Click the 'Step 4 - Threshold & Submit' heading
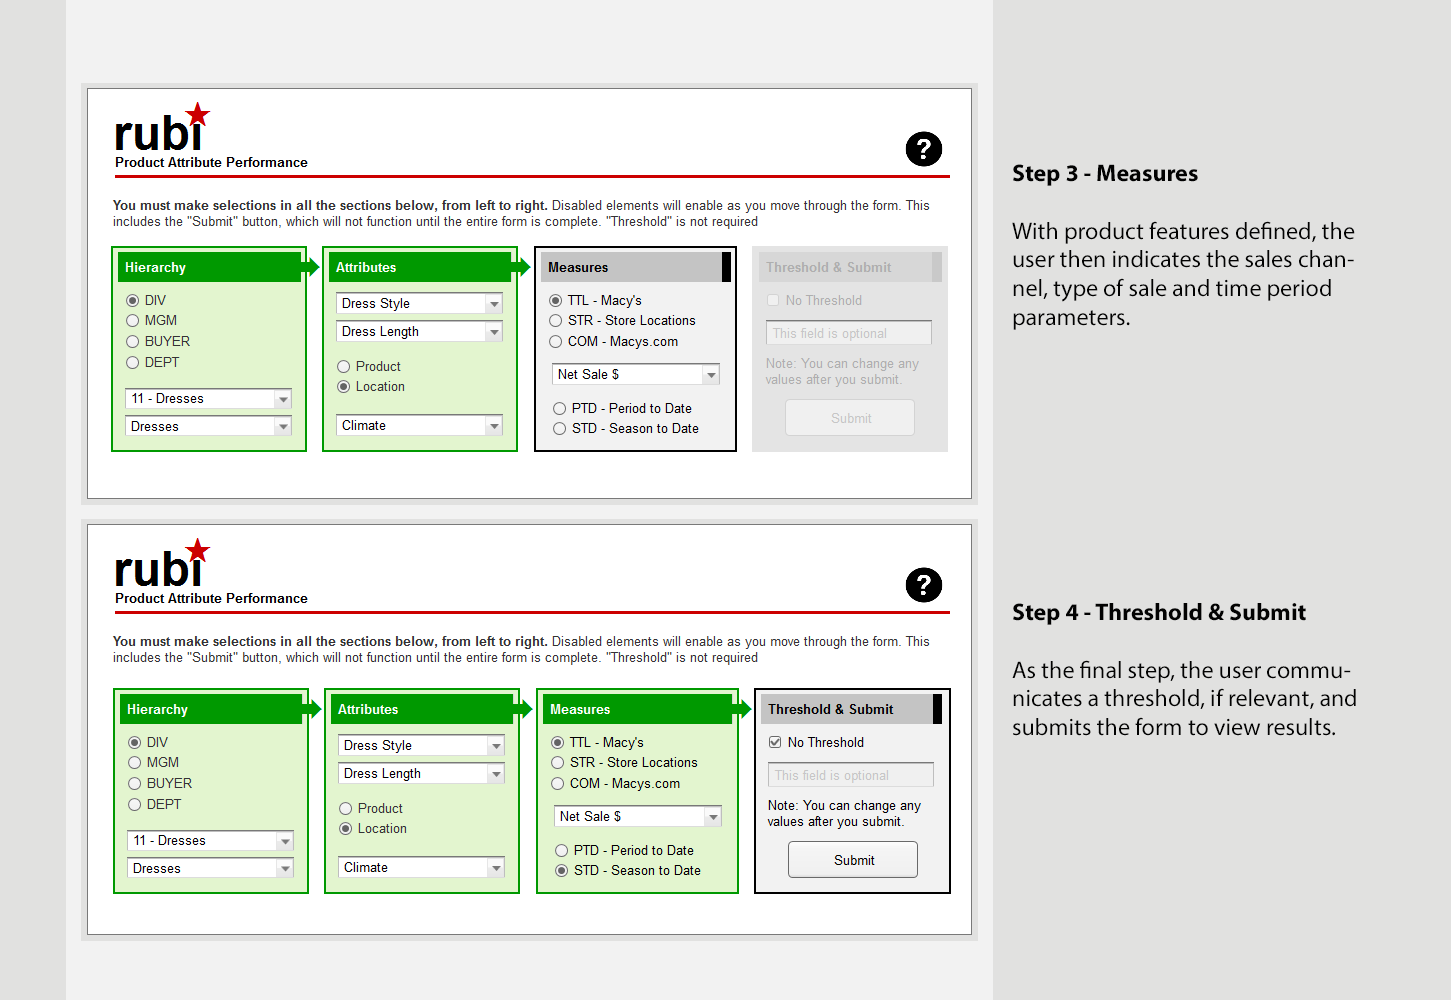This screenshot has height=1000, width=1451. coord(1159,613)
